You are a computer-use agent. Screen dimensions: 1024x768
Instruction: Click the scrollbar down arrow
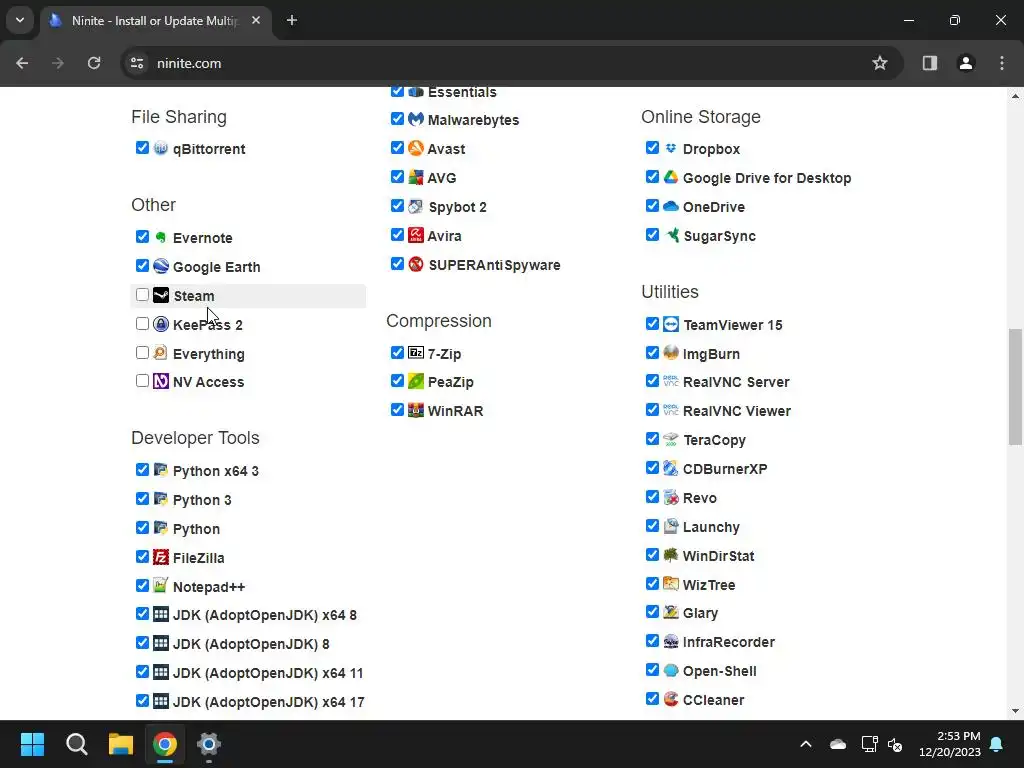tap(1015, 711)
